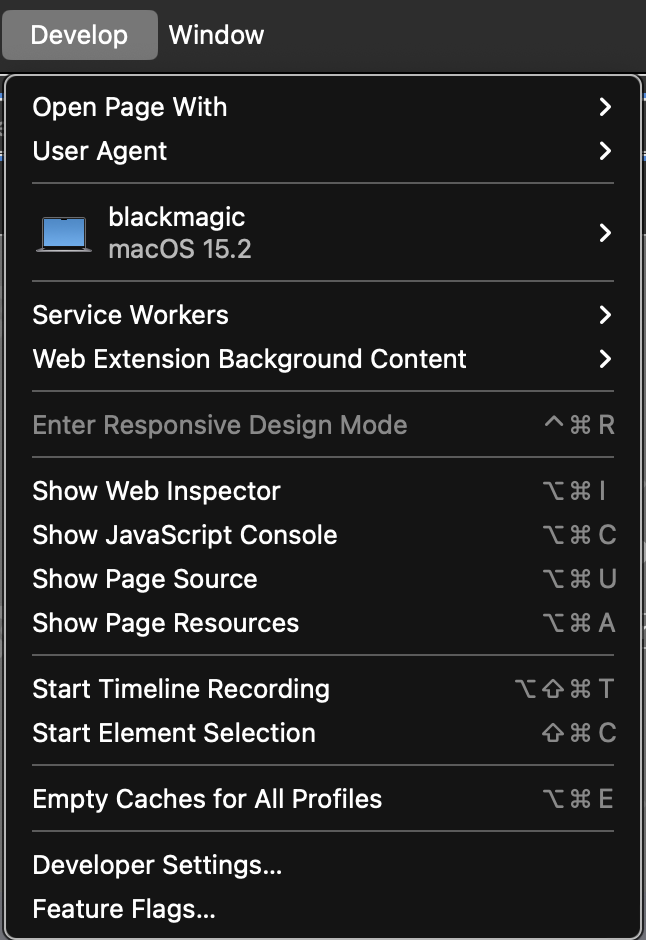Click Enter Responsive Design Mode item
The height and width of the screenshot is (940, 646).
click(x=219, y=425)
